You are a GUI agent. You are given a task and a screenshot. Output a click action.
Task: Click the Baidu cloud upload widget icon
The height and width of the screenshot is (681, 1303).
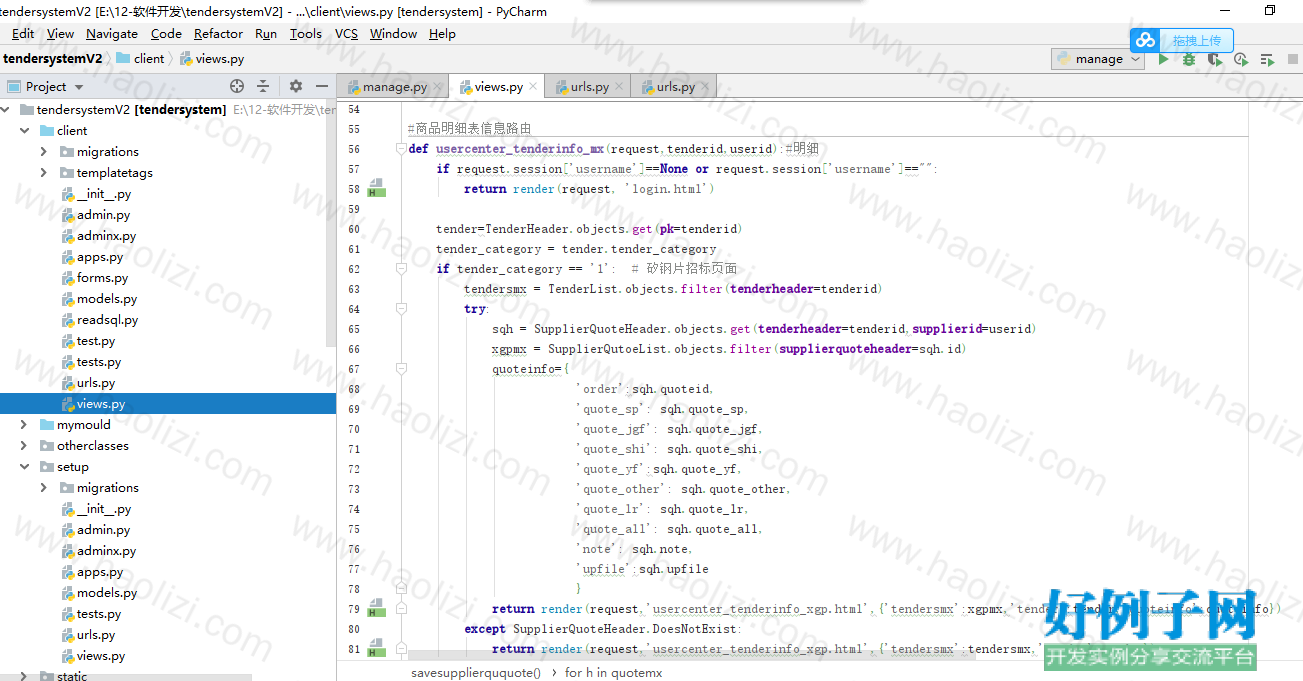(1146, 40)
